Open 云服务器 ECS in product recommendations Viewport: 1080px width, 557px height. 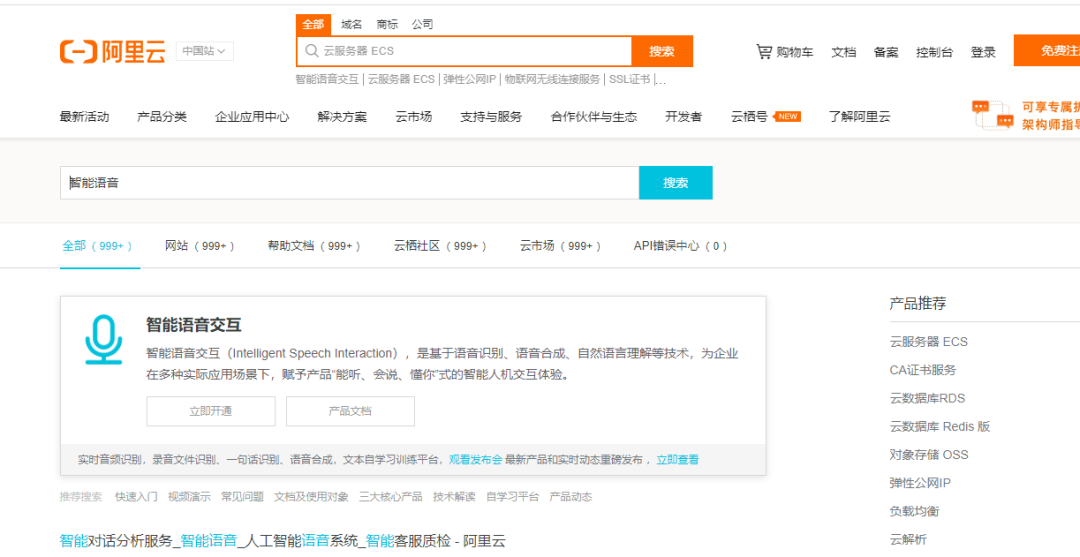tap(928, 341)
